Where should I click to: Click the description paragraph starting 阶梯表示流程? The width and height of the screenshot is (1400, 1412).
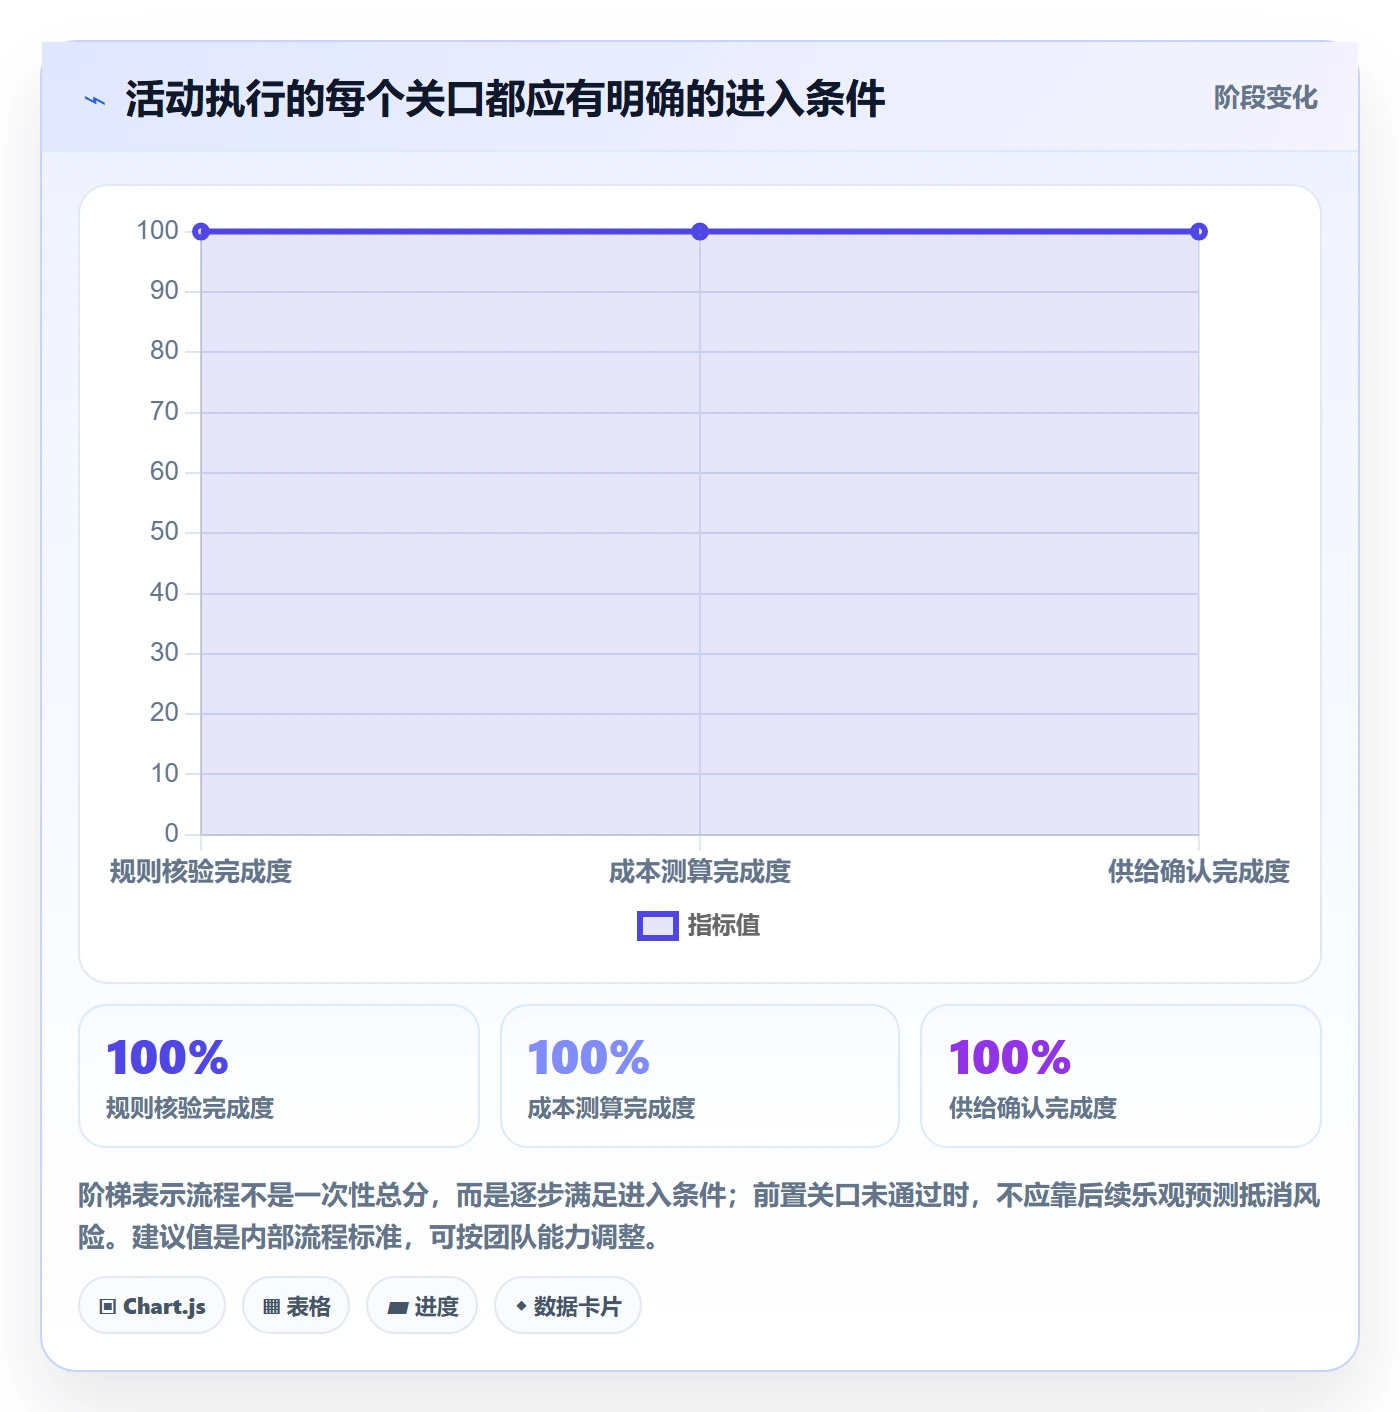click(x=700, y=1216)
